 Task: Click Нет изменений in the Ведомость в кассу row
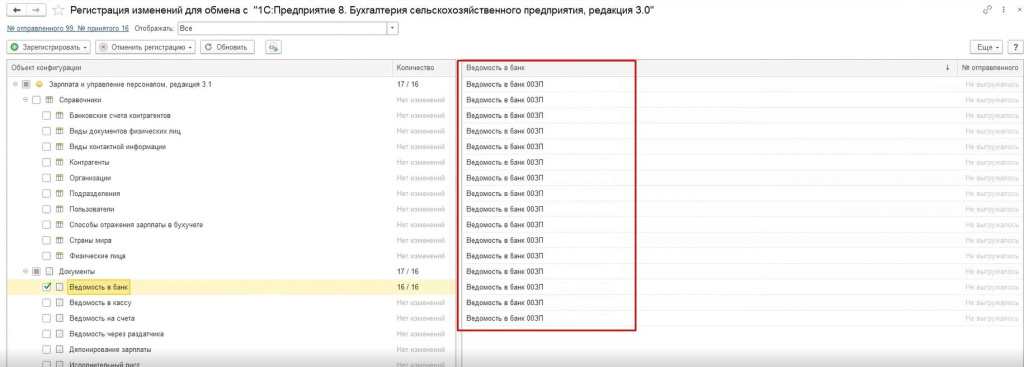[x=421, y=302]
